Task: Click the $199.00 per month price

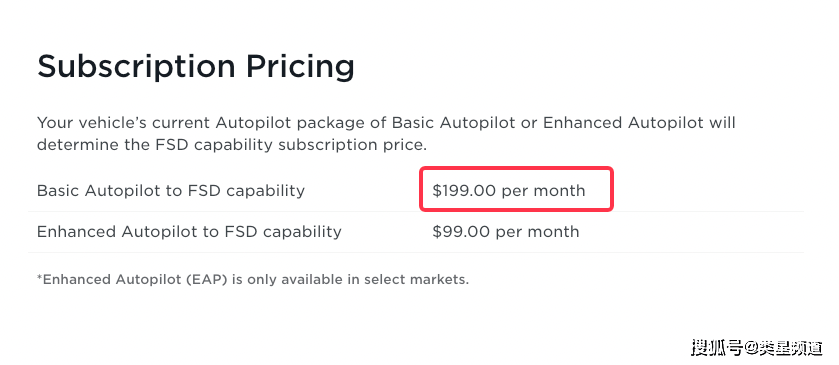Action: 508,191
